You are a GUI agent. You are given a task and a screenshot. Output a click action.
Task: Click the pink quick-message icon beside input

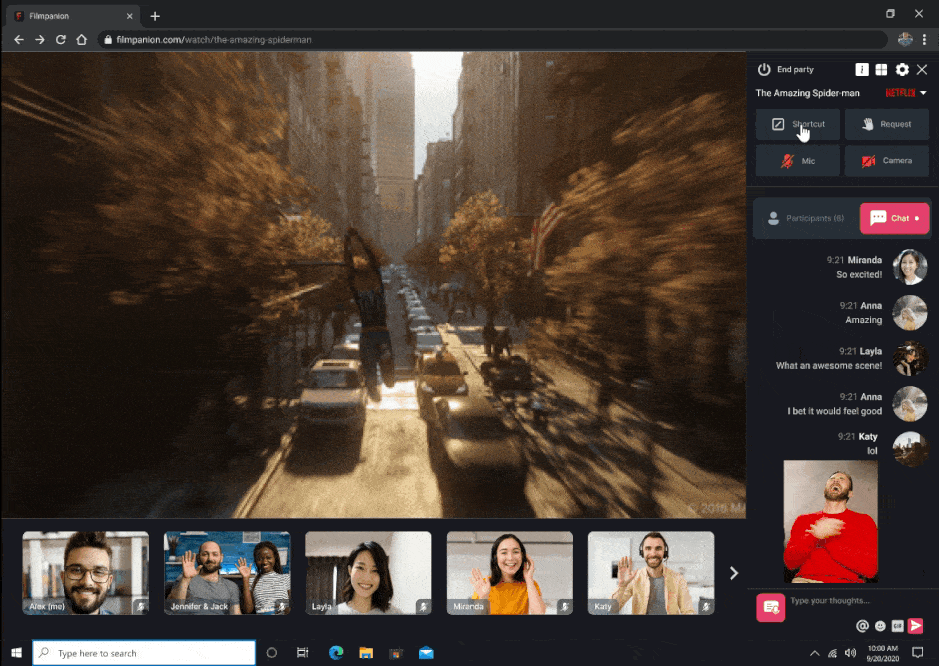pos(771,608)
